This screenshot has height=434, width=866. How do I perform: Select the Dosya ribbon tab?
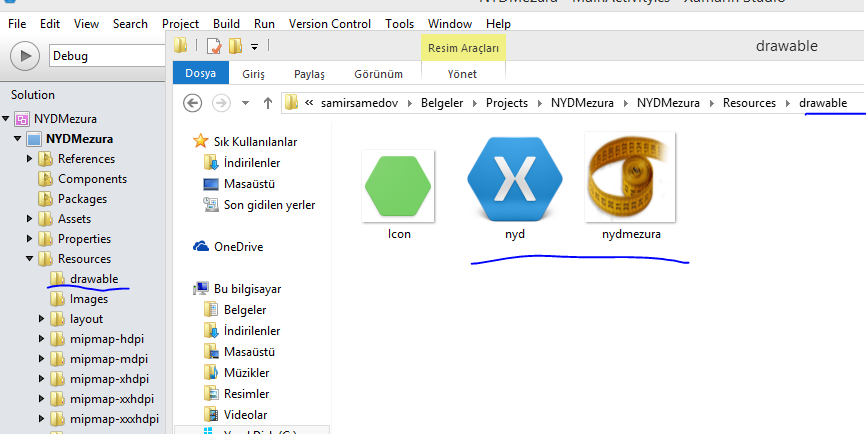tap(200, 73)
